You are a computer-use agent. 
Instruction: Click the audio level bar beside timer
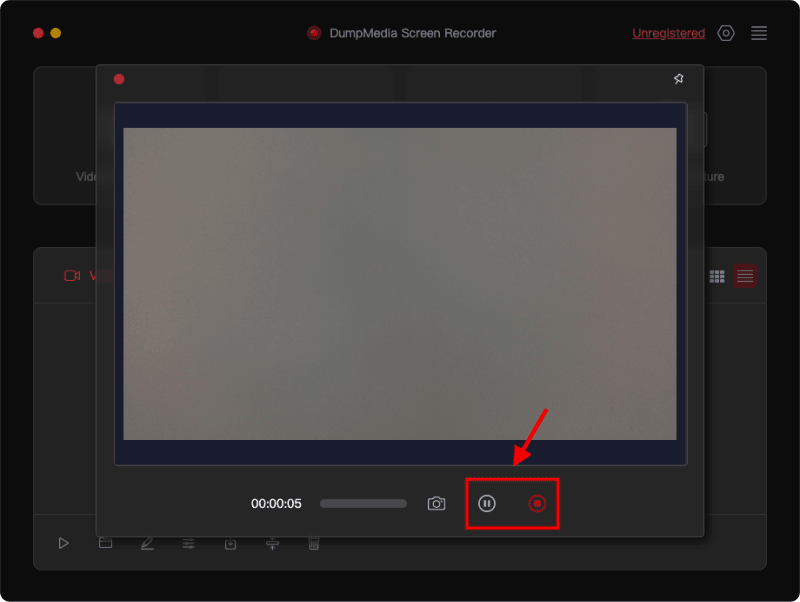click(x=363, y=504)
